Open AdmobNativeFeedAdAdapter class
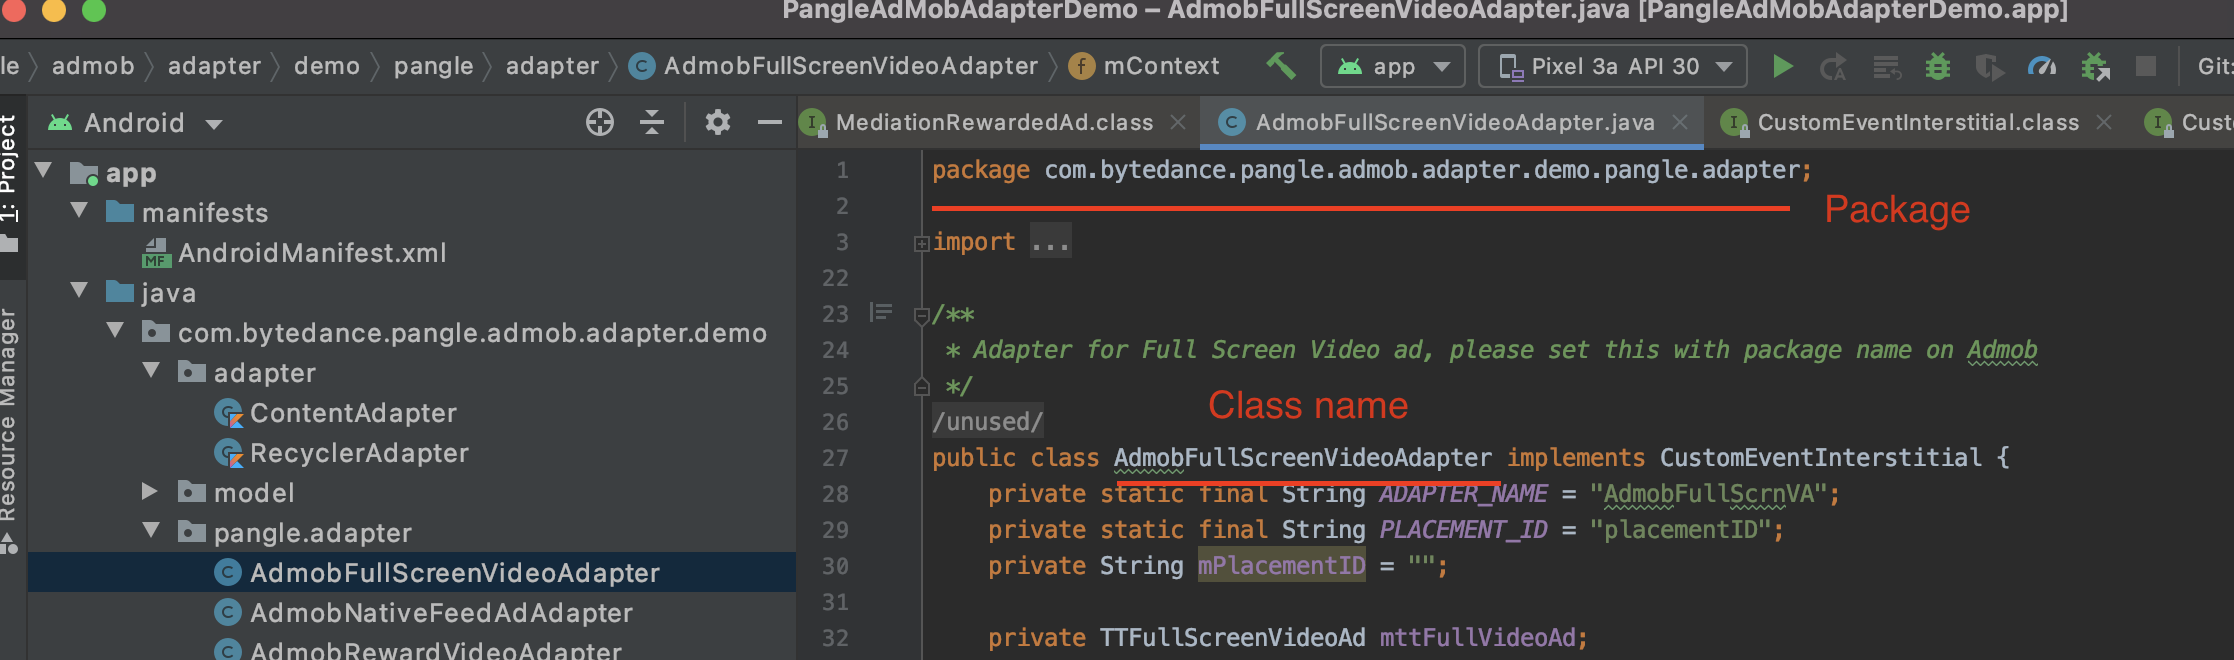Image resolution: width=2234 pixels, height=660 pixels. click(x=441, y=613)
